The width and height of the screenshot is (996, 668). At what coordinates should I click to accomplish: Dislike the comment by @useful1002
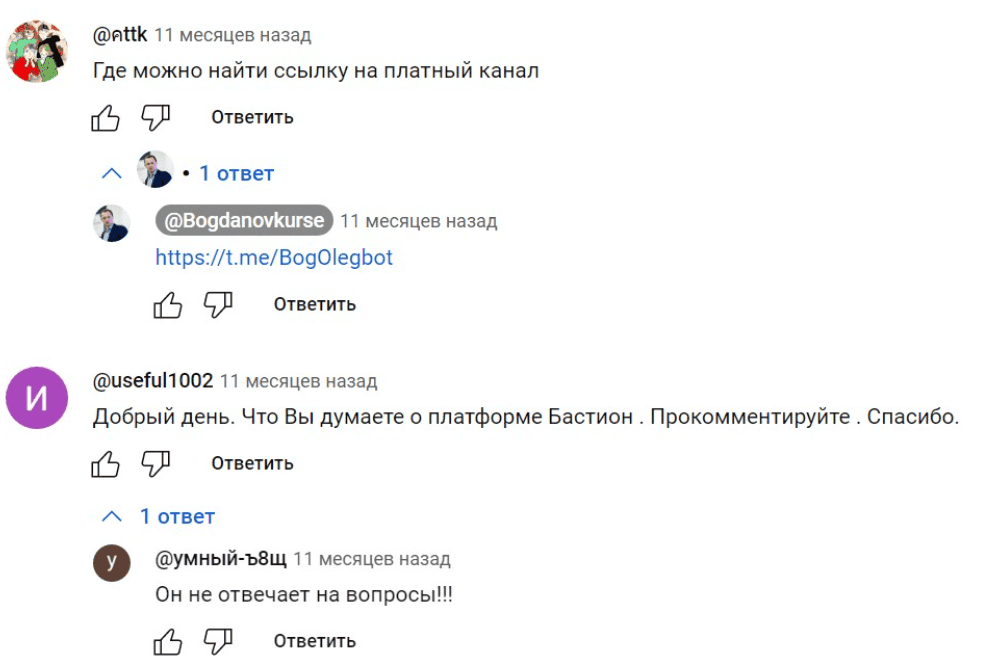156,463
